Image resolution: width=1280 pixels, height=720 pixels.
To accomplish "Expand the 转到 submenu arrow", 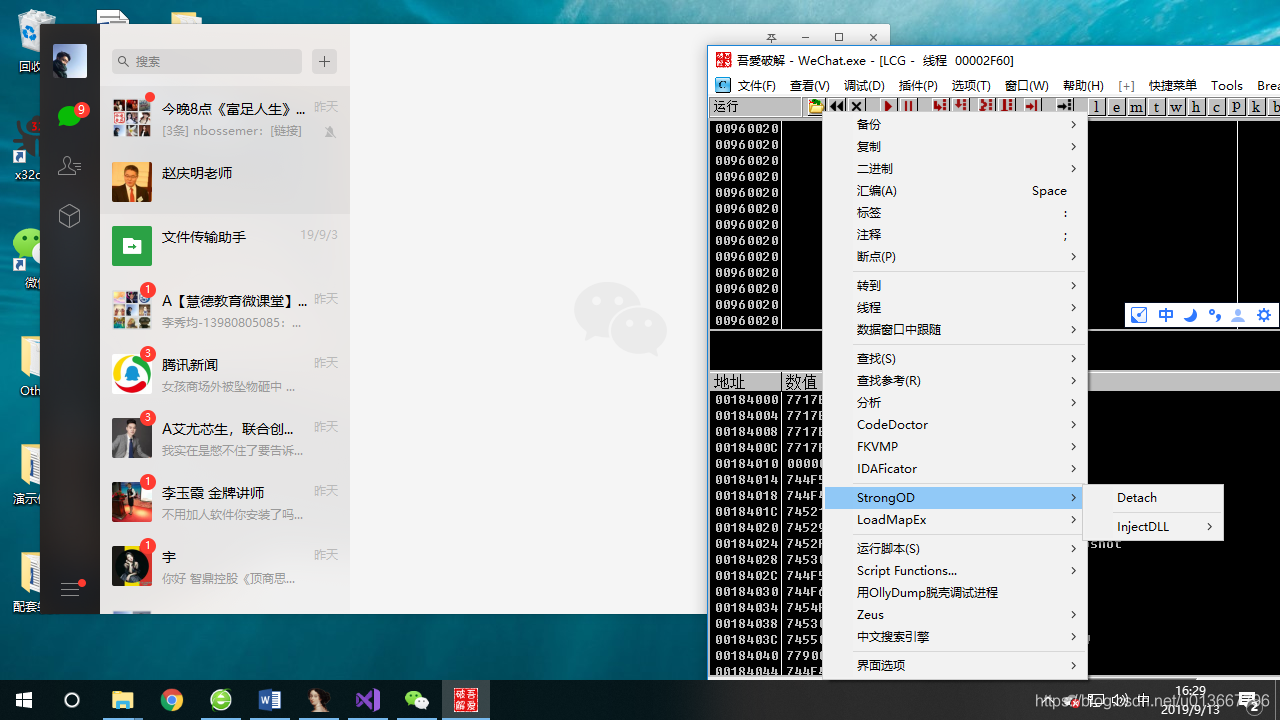I will pyautogui.click(x=1074, y=286).
